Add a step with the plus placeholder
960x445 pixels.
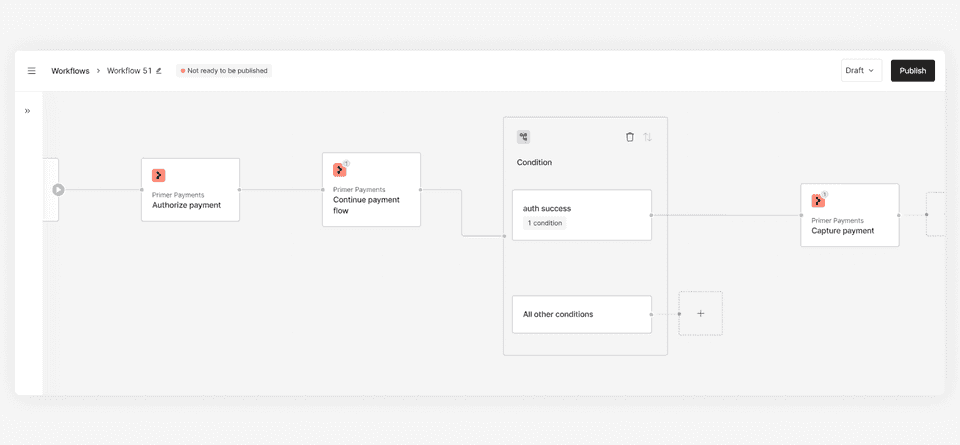point(700,313)
